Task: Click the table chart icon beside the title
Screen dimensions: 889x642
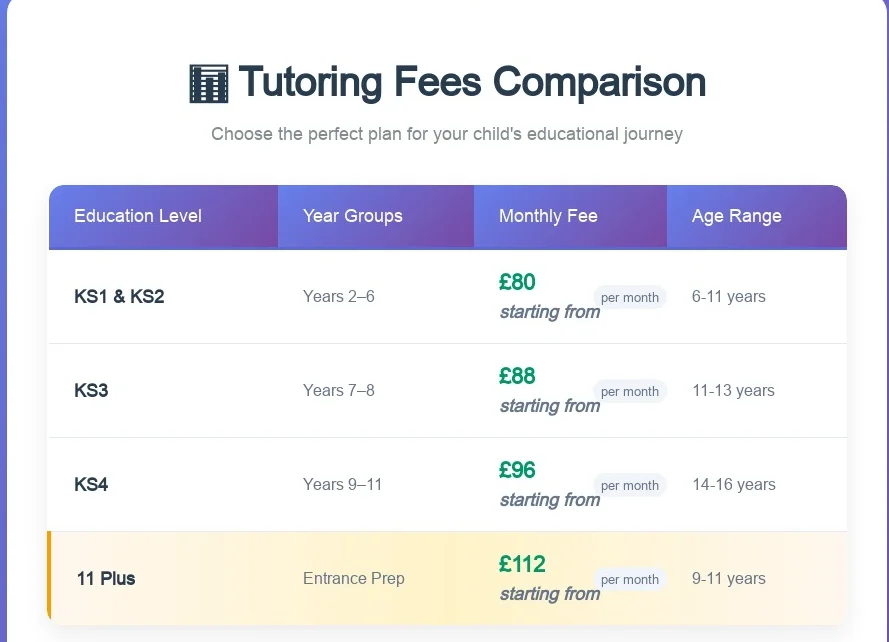Action: [209, 84]
